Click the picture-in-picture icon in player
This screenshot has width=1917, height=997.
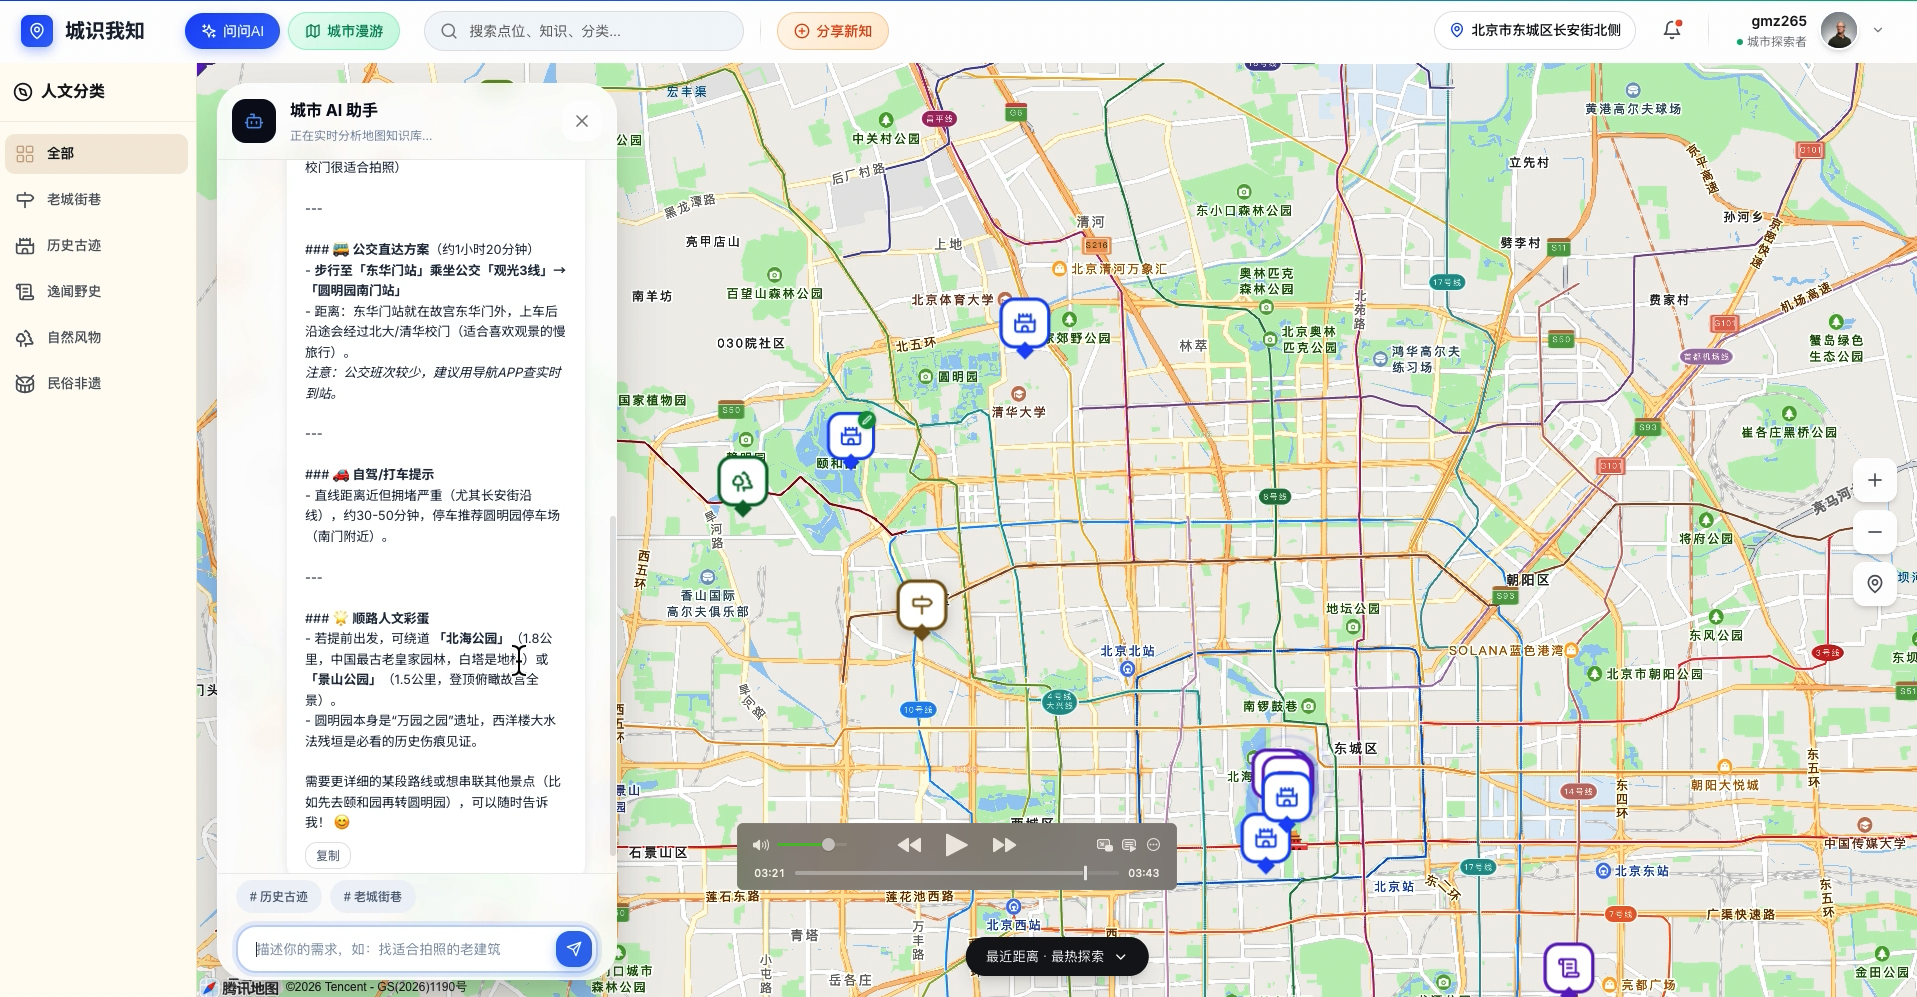pos(1105,845)
